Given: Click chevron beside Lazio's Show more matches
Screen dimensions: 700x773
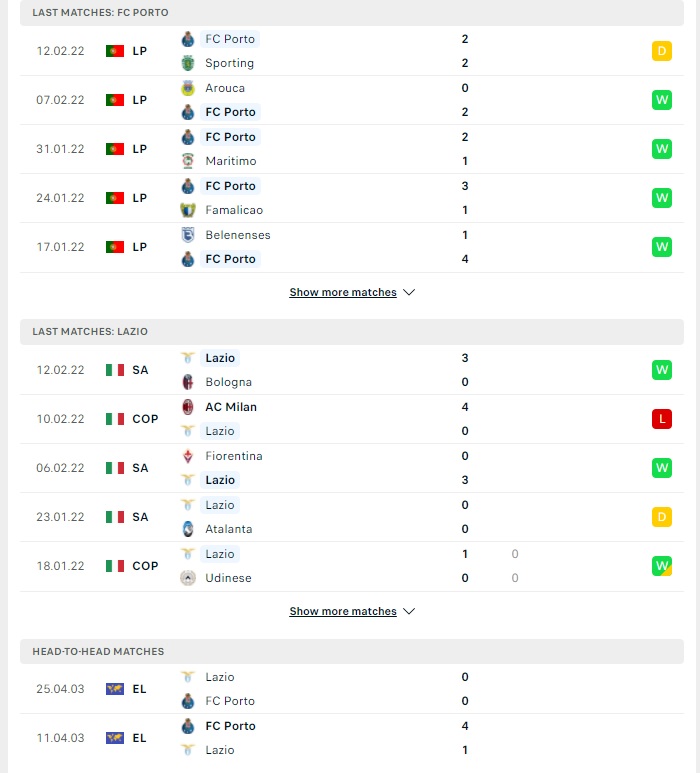Looking at the screenshot, I should (409, 611).
